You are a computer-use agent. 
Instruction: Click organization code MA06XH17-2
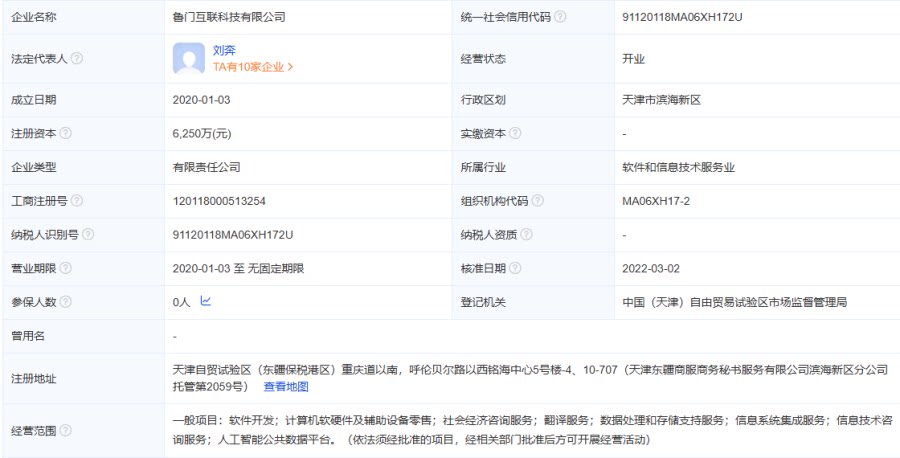[x=656, y=201]
